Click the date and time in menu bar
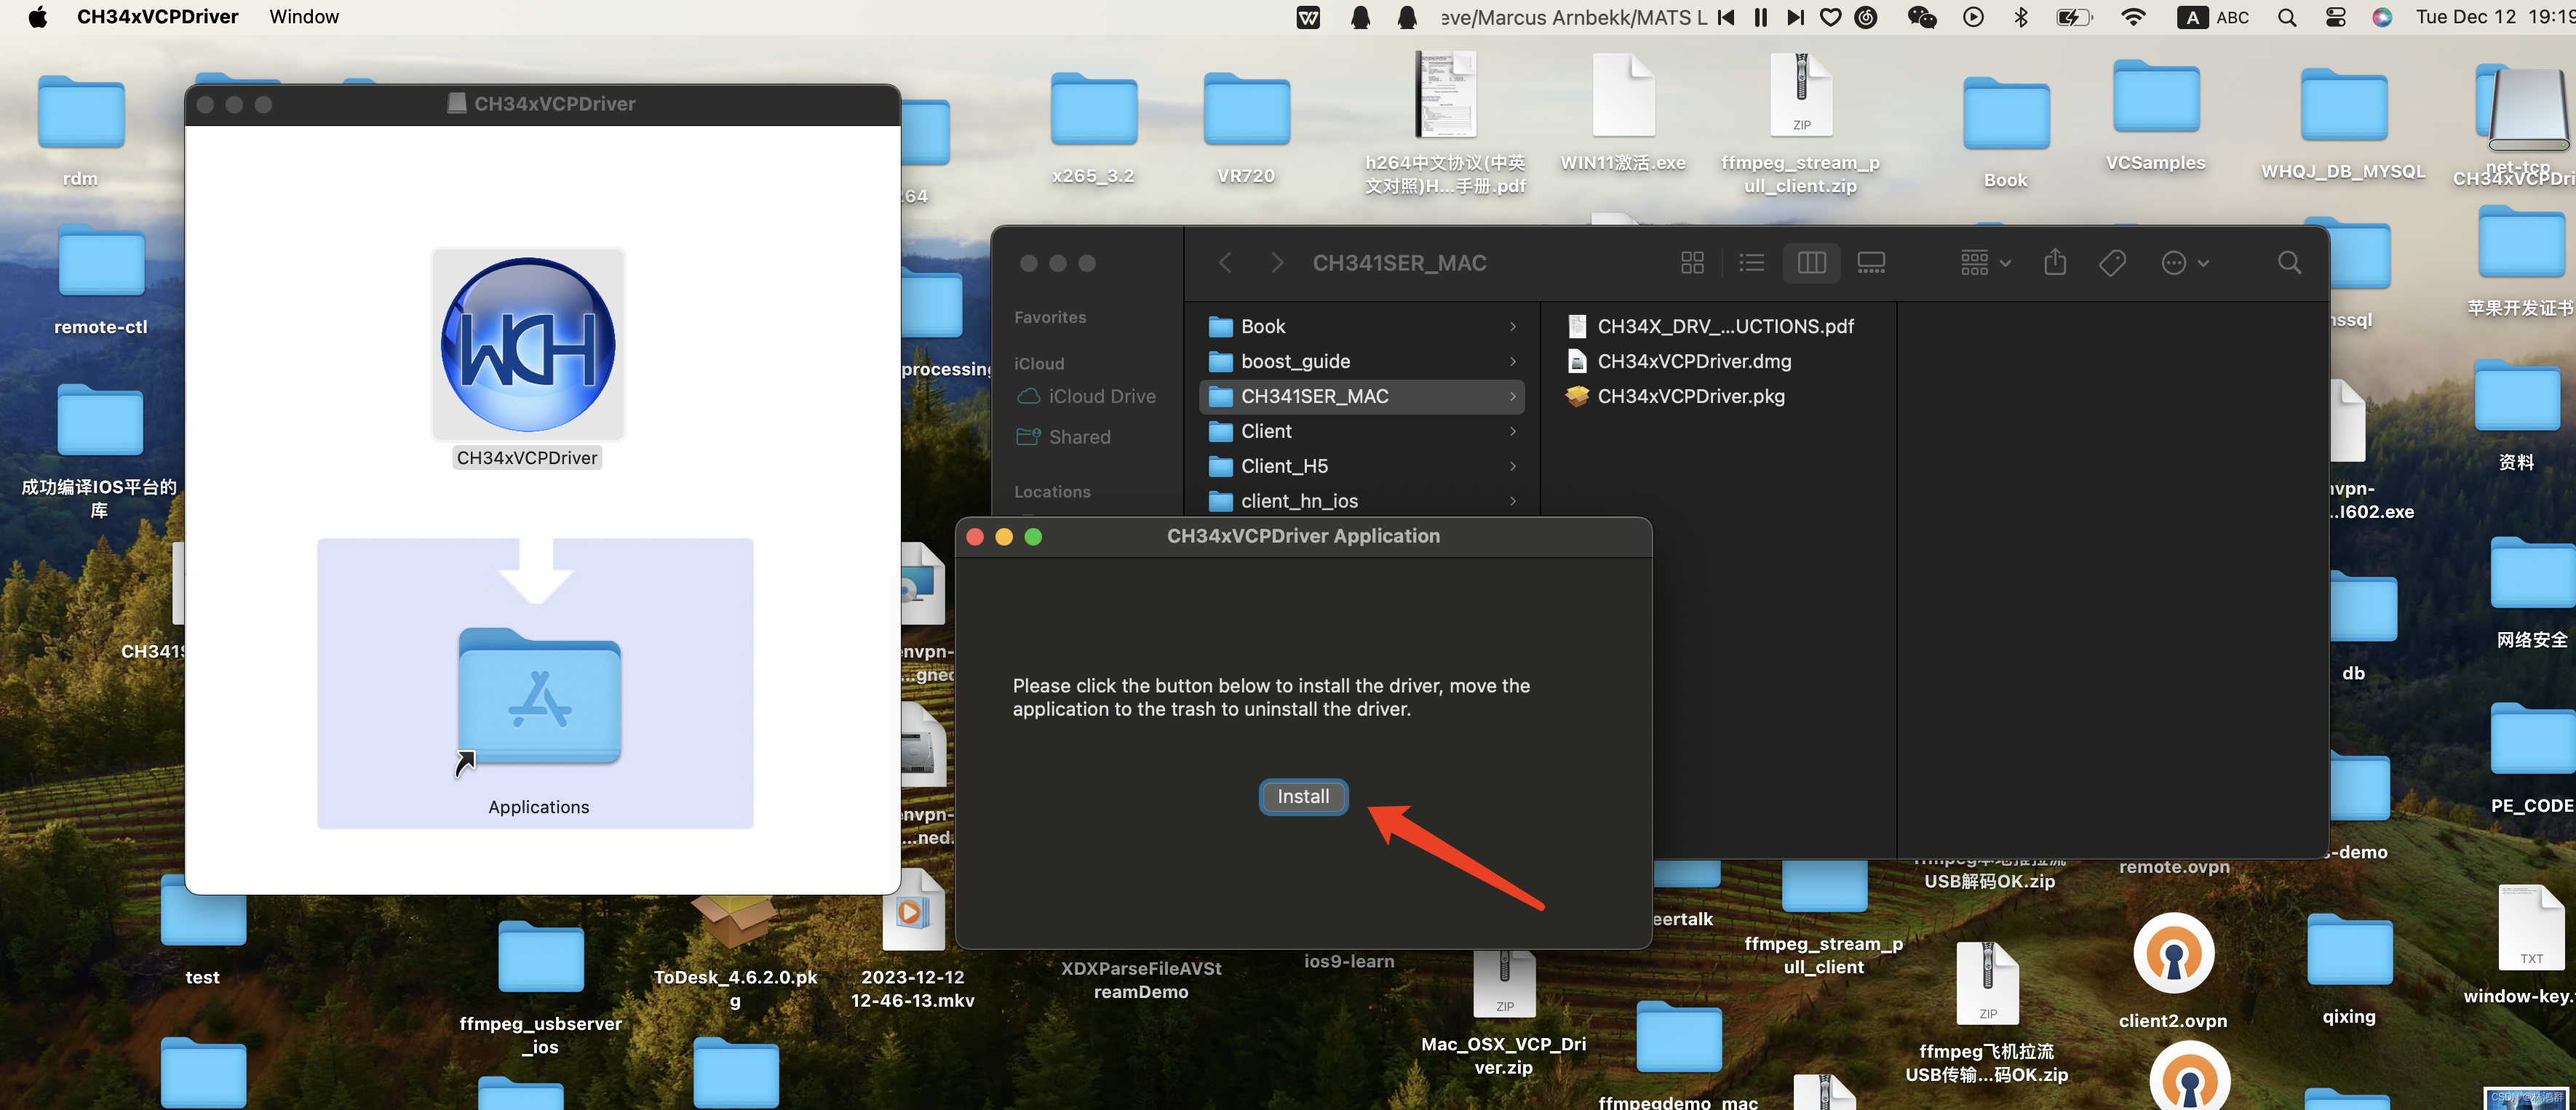 pos(2495,17)
